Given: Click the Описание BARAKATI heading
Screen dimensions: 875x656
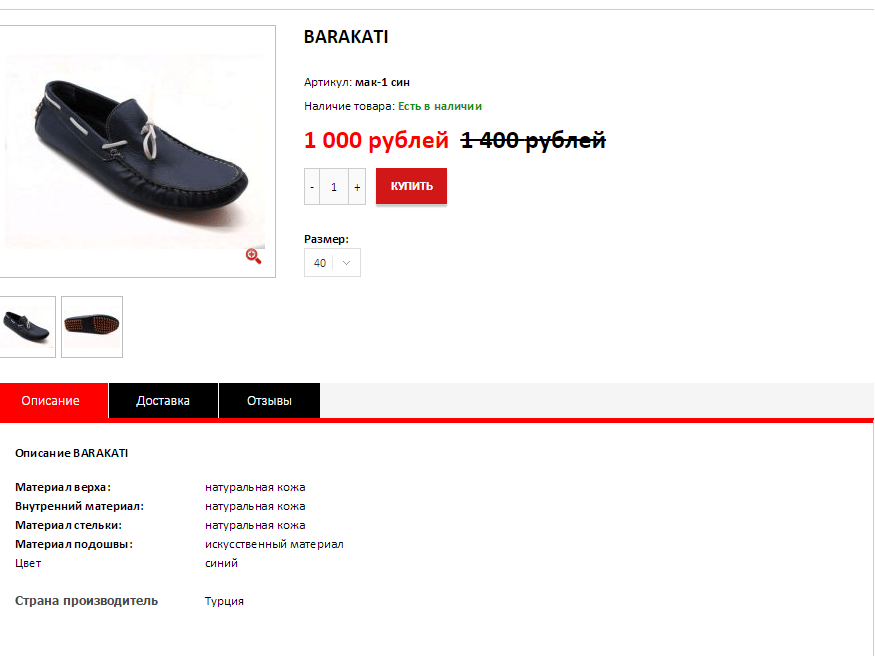Looking at the screenshot, I should [x=71, y=453].
